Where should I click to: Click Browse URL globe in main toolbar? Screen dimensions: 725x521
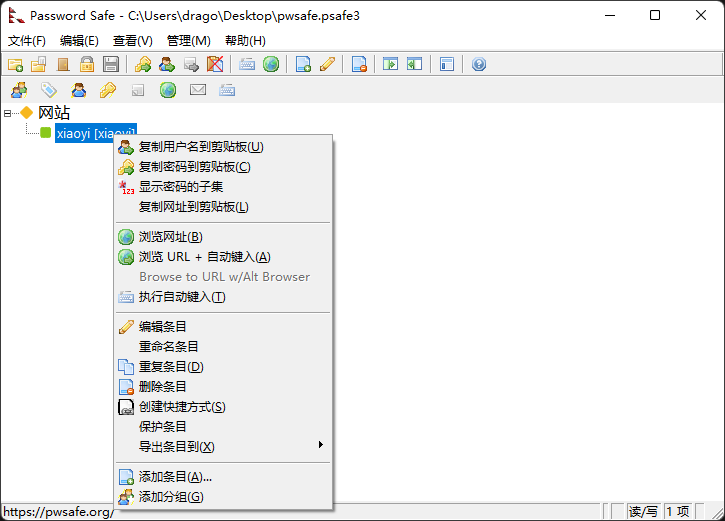[x=271, y=64]
